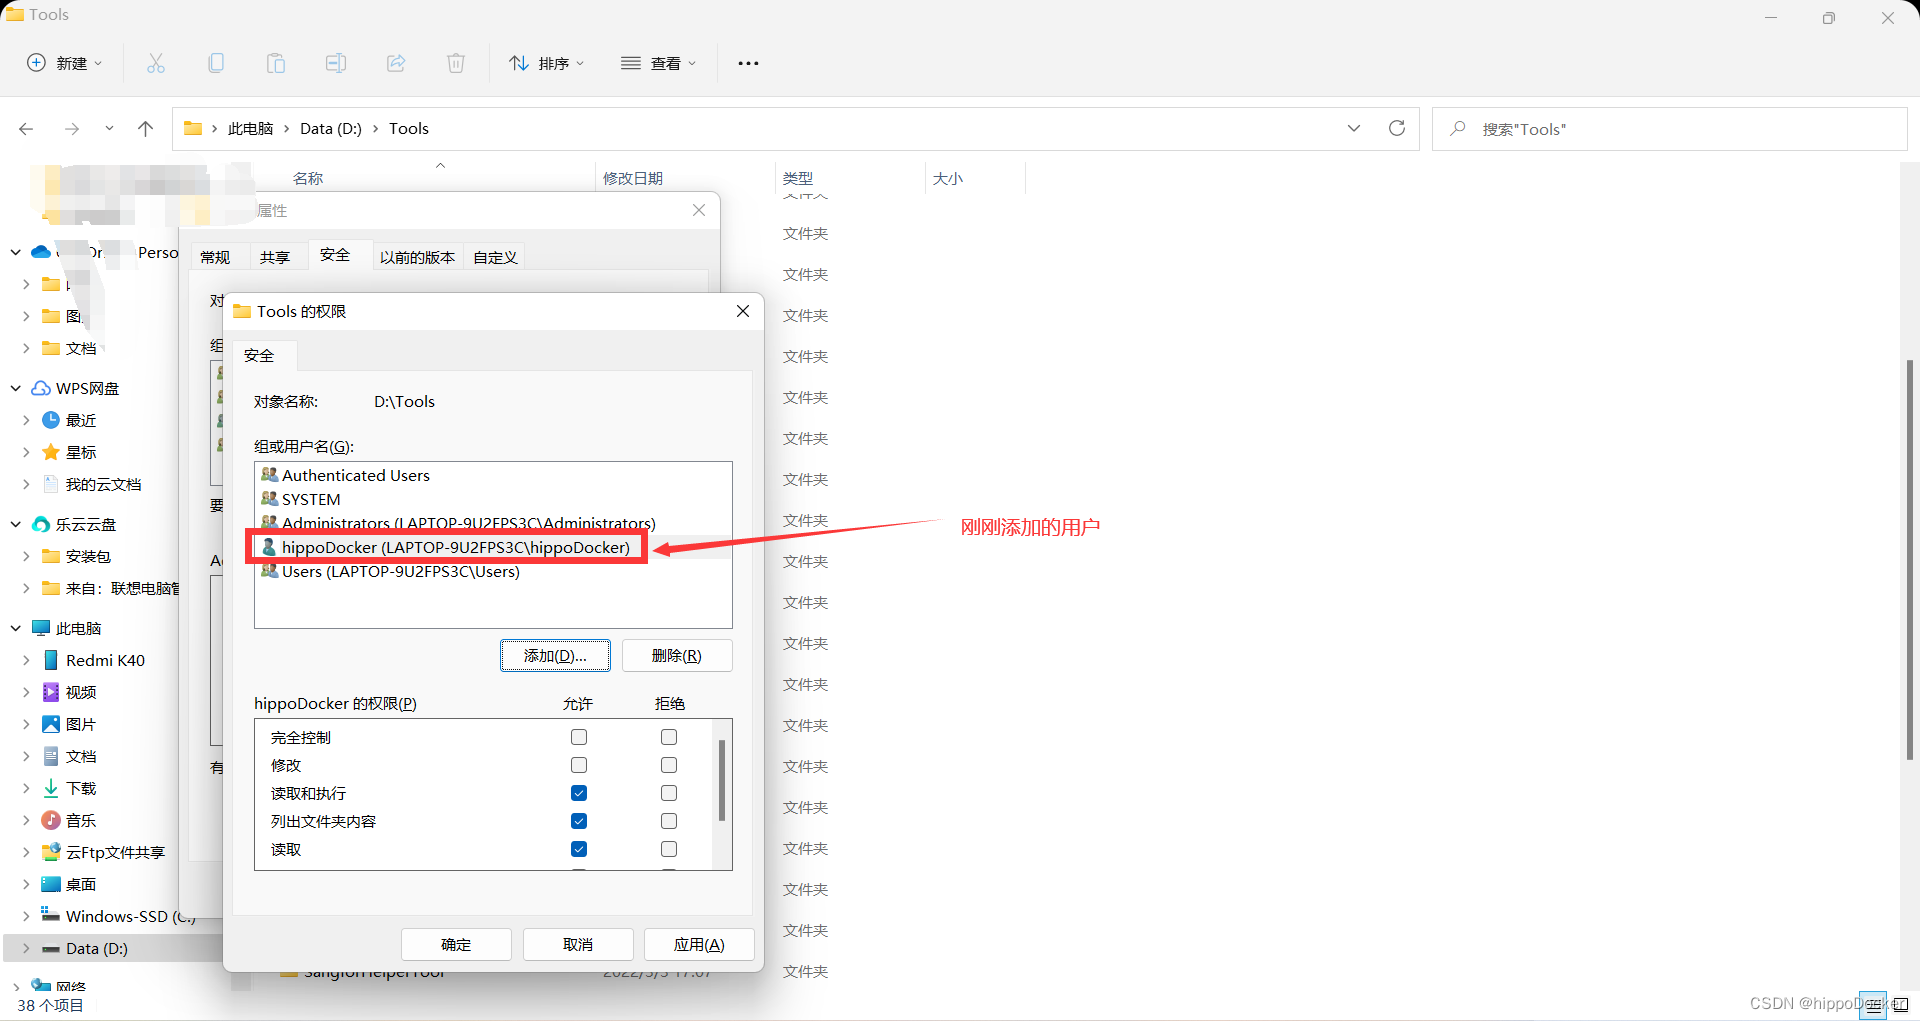This screenshot has width=1920, height=1021.
Task: Switch to 以前的版本 tab
Action: pos(417,257)
